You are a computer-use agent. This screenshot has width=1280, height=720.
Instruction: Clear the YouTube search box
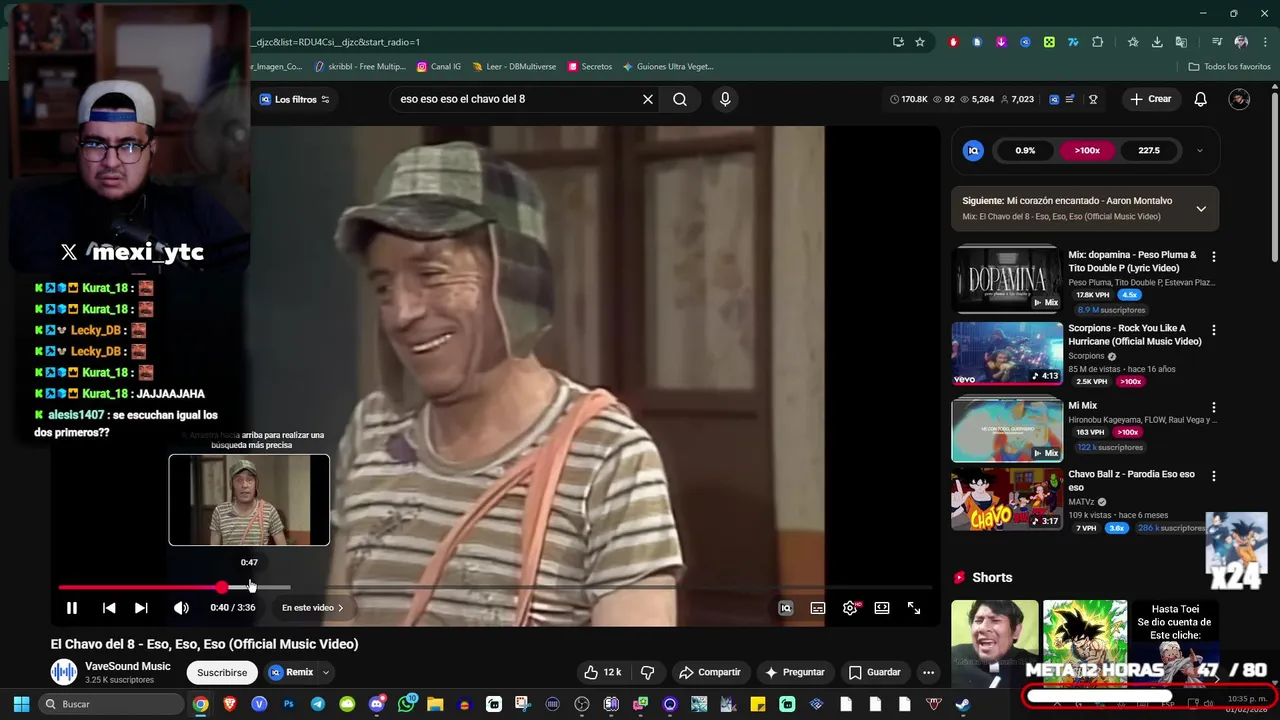(648, 99)
